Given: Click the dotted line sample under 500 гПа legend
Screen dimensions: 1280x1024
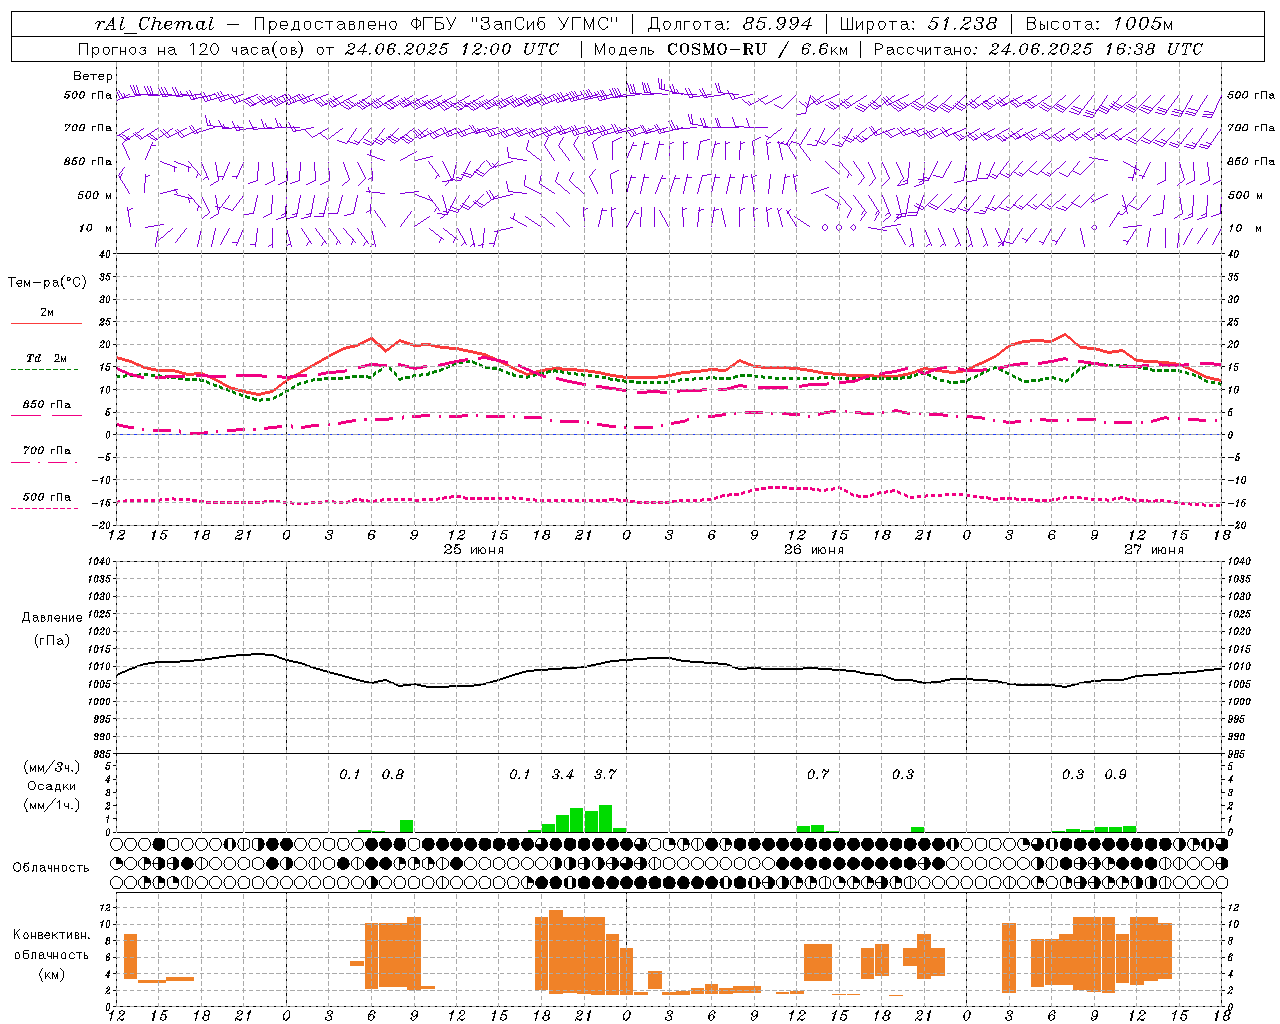Looking at the screenshot, I should pyautogui.click(x=44, y=508).
